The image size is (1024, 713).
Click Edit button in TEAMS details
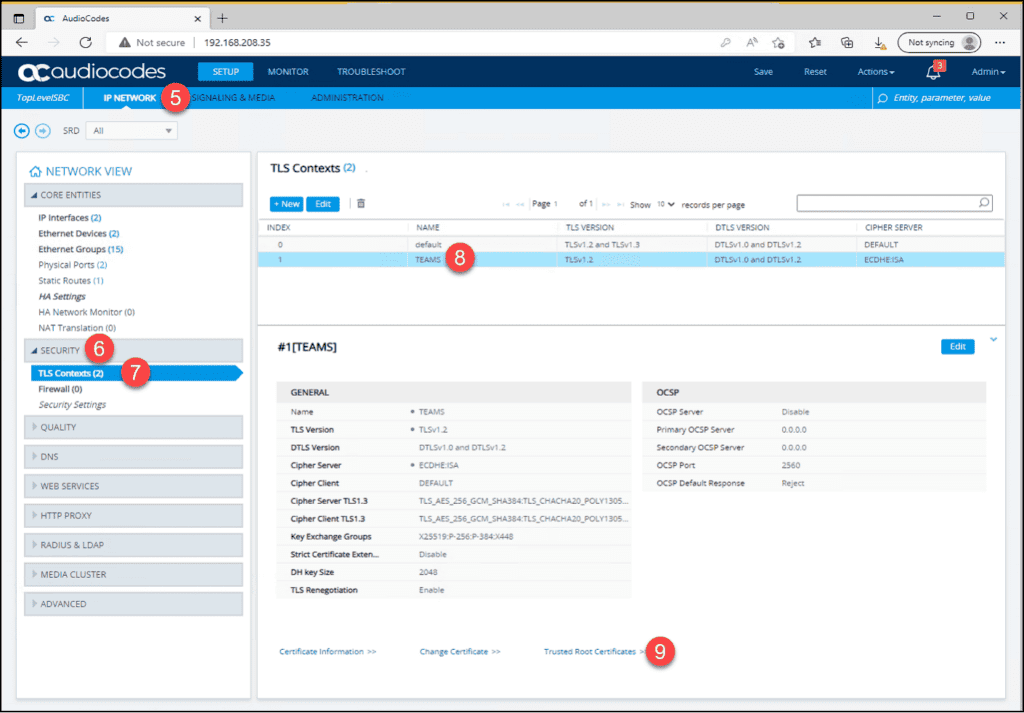[x=957, y=347]
